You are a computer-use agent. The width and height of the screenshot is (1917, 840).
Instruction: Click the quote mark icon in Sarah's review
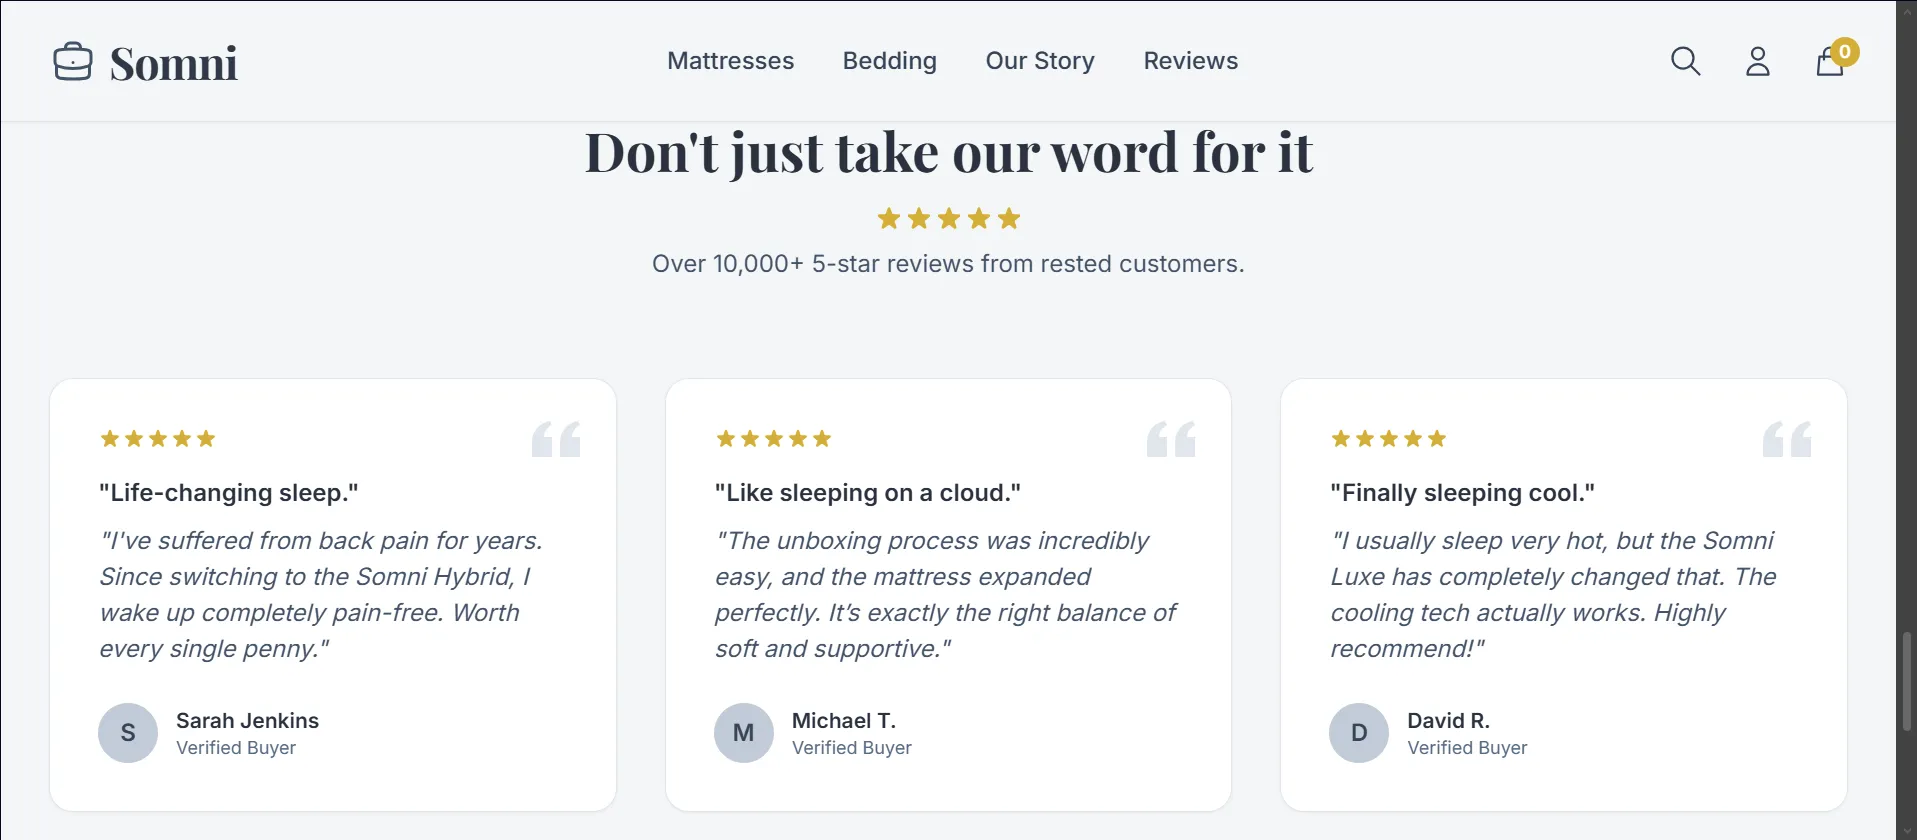[x=556, y=439]
